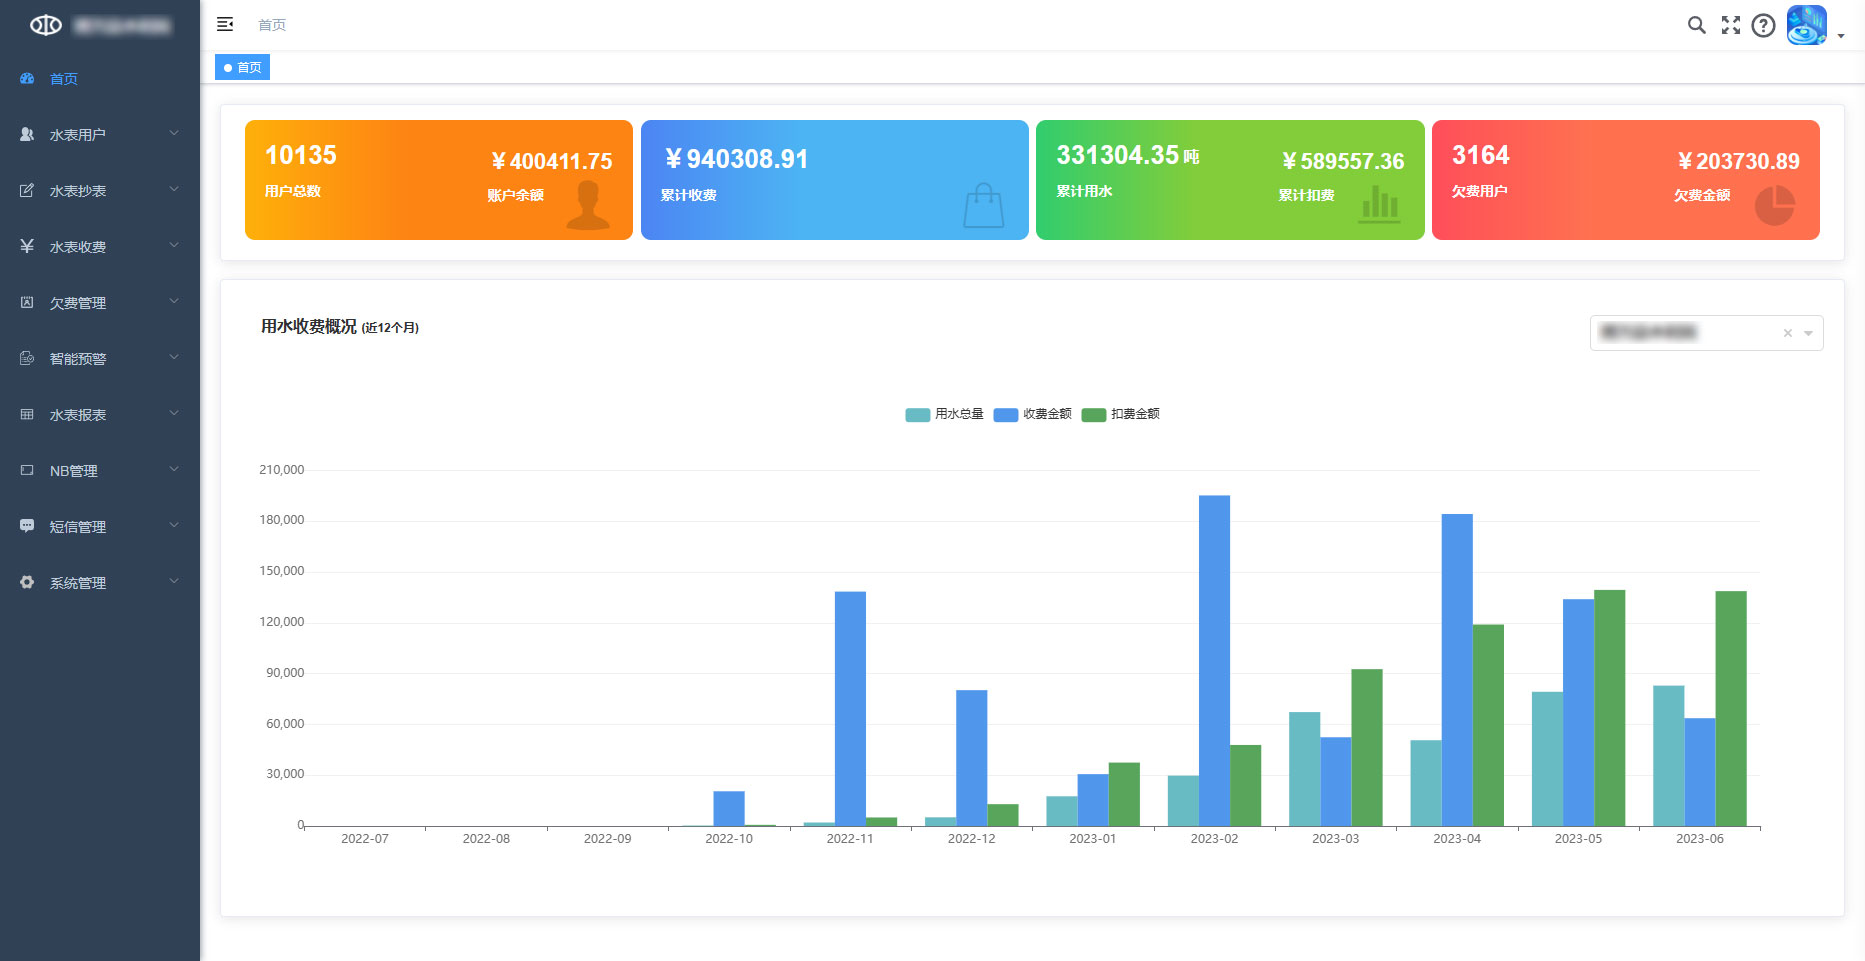Toggle 扣费金额 series in chart legend

[1120, 414]
